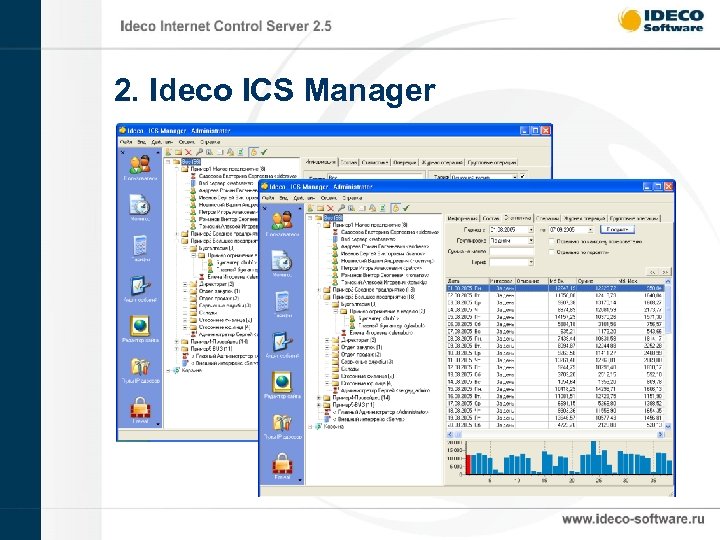Click table horizontal scrollbar right arrow

660,434
